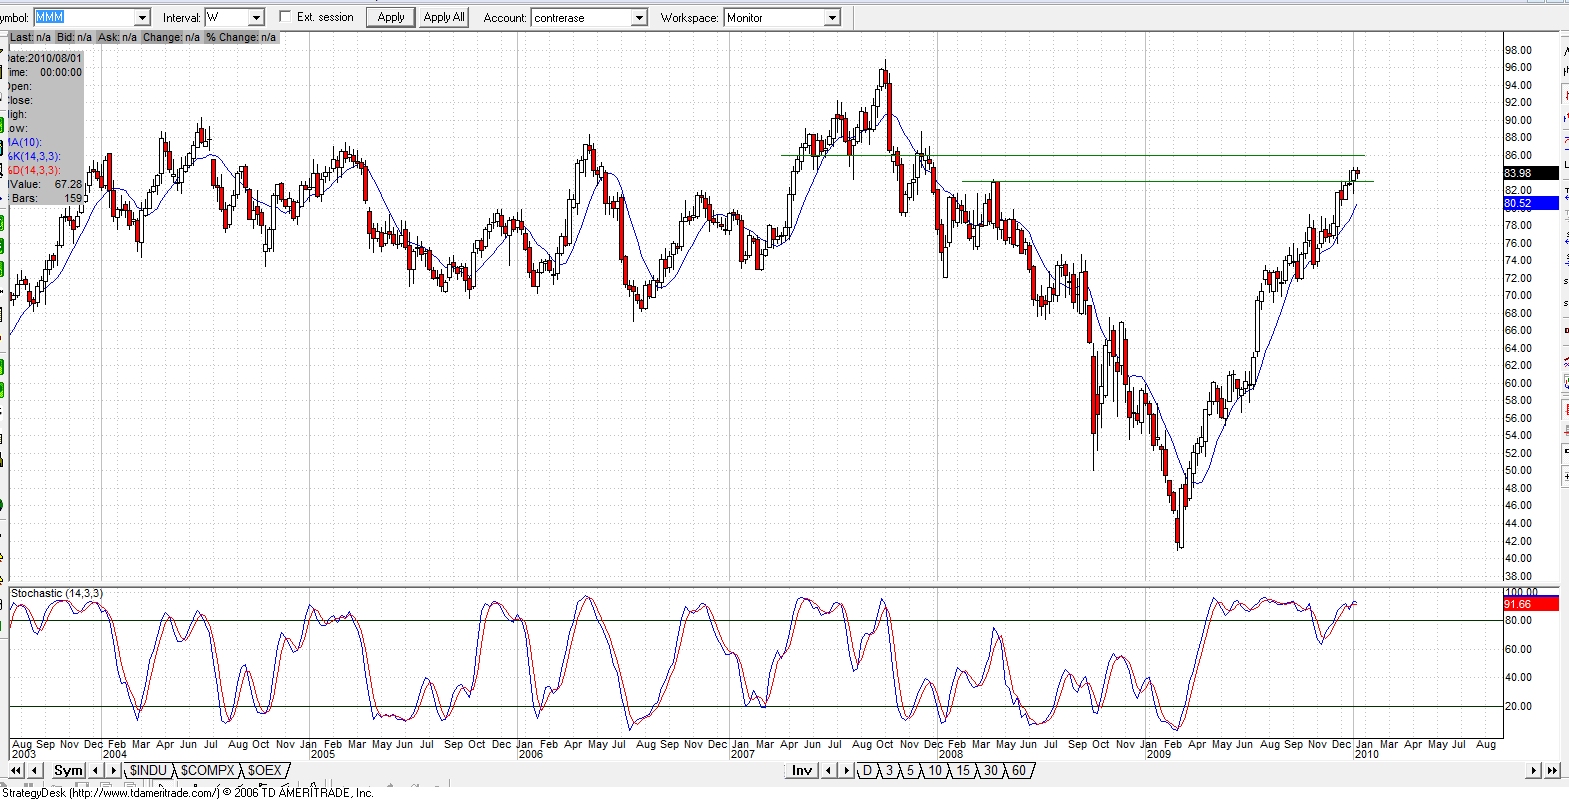This screenshot has height=799, width=1569.
Task: Click into the Symbol input field containing MMM
Action: (84, 18)
